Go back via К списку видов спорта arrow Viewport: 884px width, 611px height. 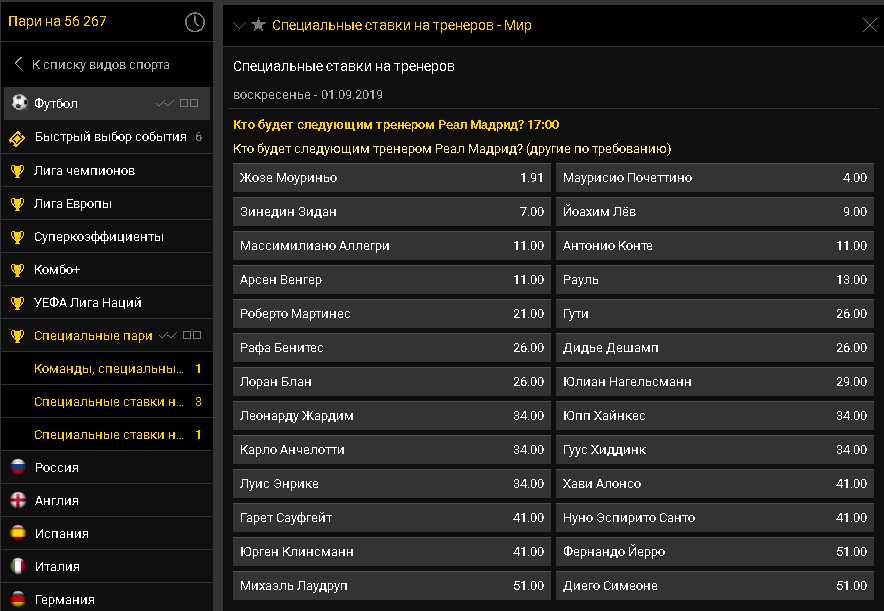pyautogui.click(x=19, y=64)
